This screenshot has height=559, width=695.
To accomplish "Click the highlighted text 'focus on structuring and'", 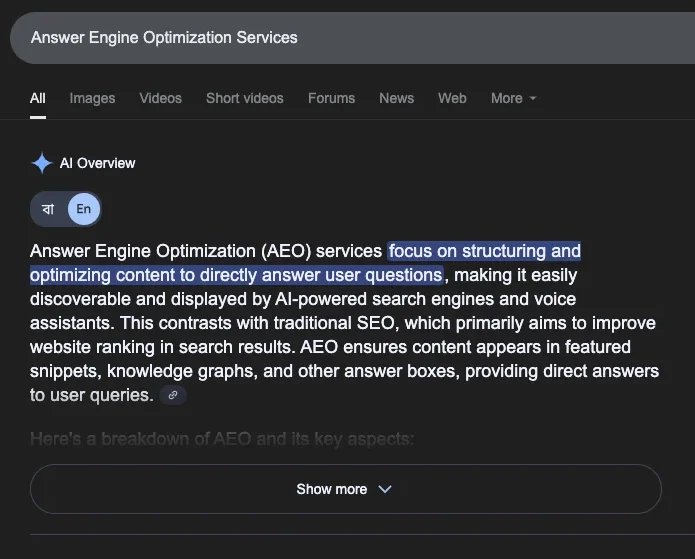I will 484,251.
